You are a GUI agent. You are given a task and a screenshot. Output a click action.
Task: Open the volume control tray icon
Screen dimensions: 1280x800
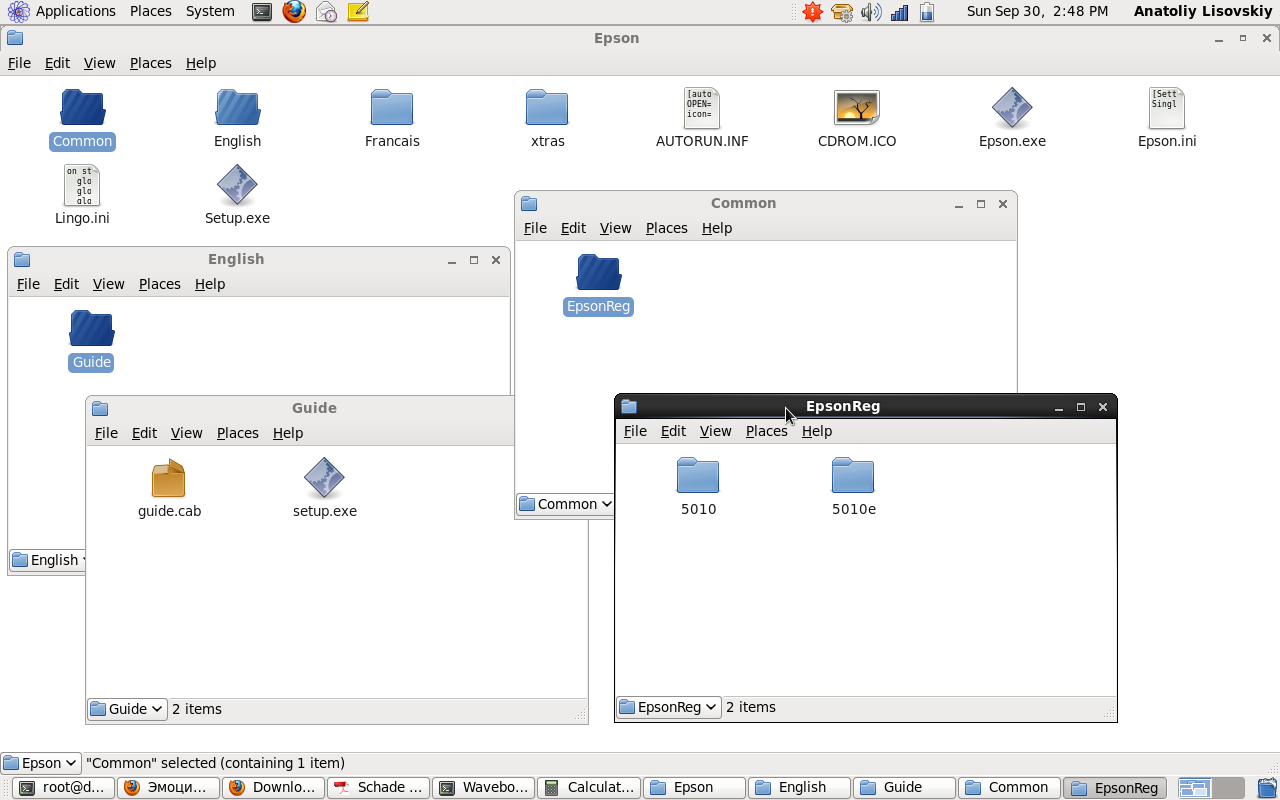(871, 12)
